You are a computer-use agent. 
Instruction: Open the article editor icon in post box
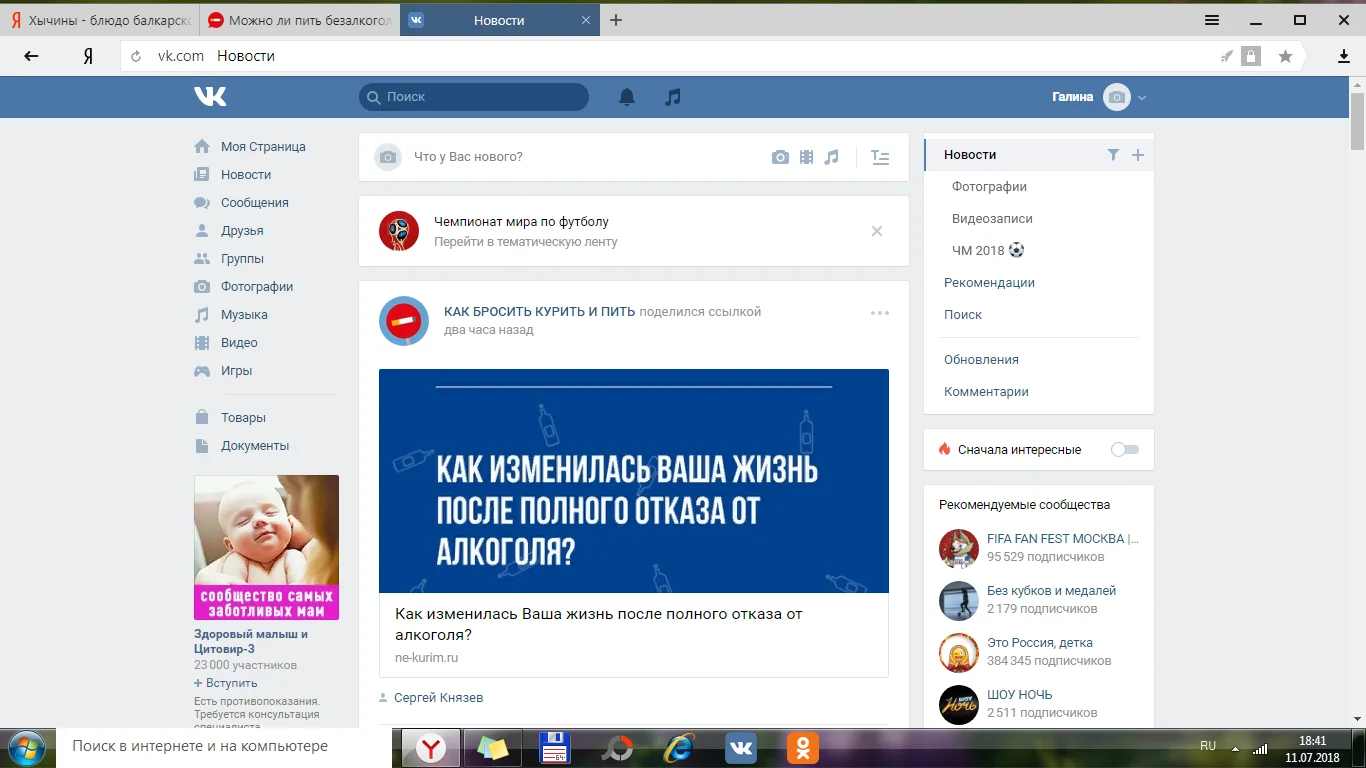tap(880, 157)
